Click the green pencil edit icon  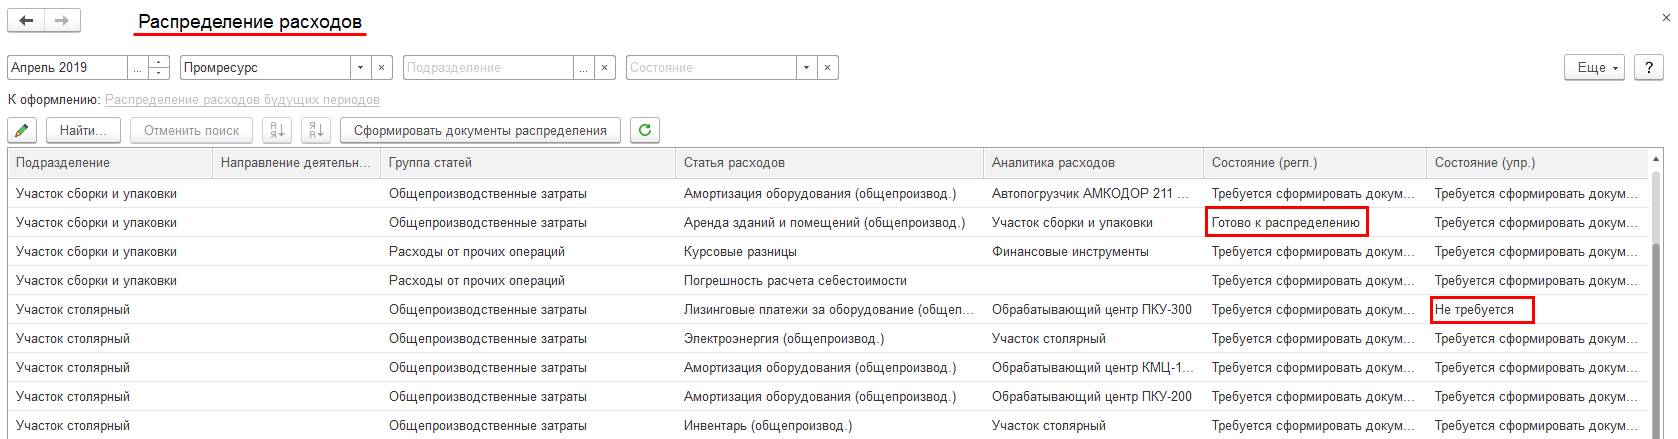(22, 131)
